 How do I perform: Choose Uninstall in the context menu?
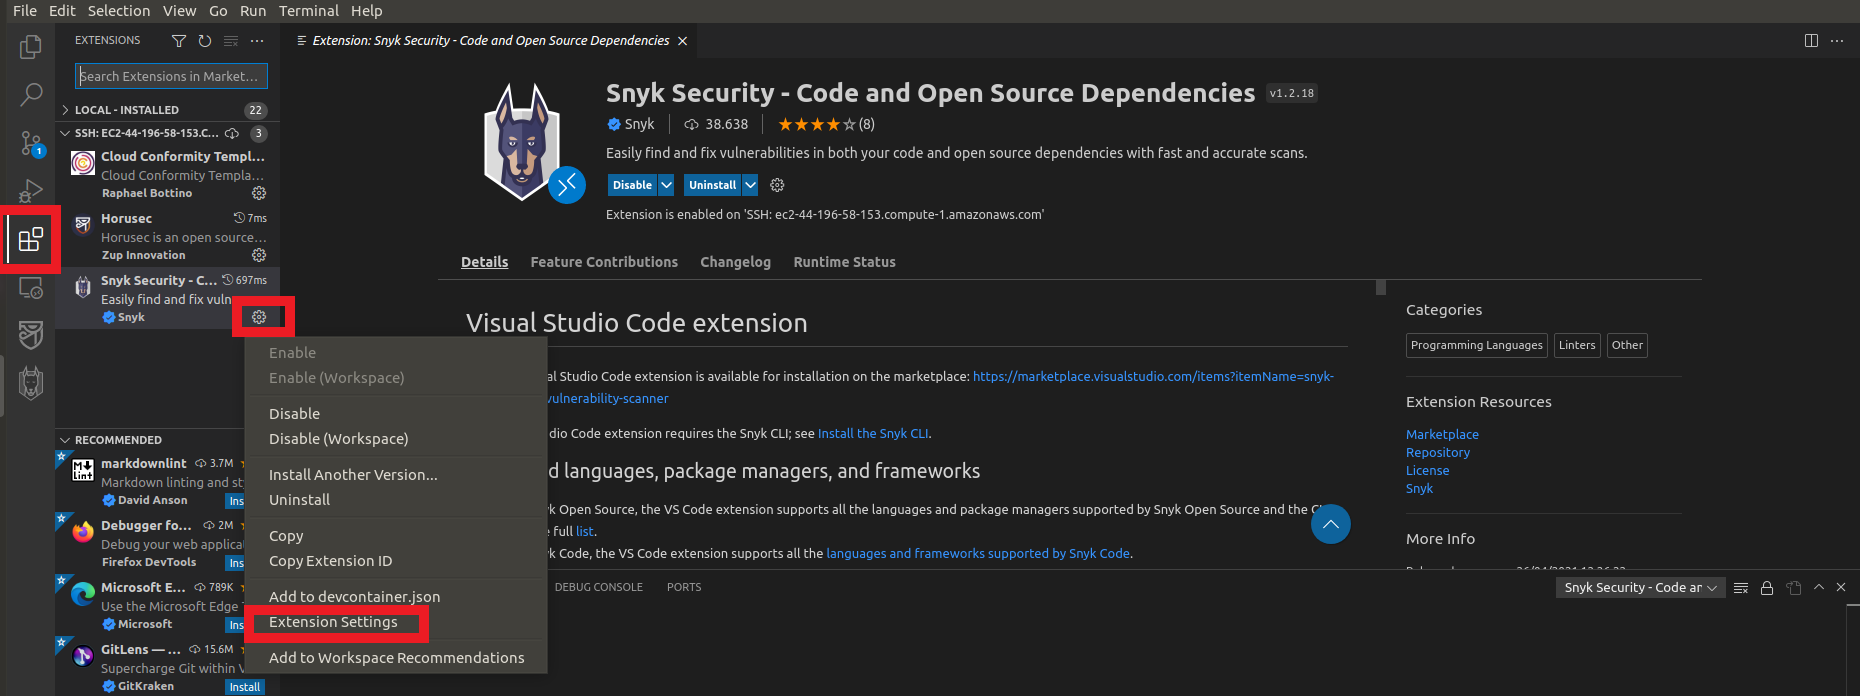pos(396,500)
